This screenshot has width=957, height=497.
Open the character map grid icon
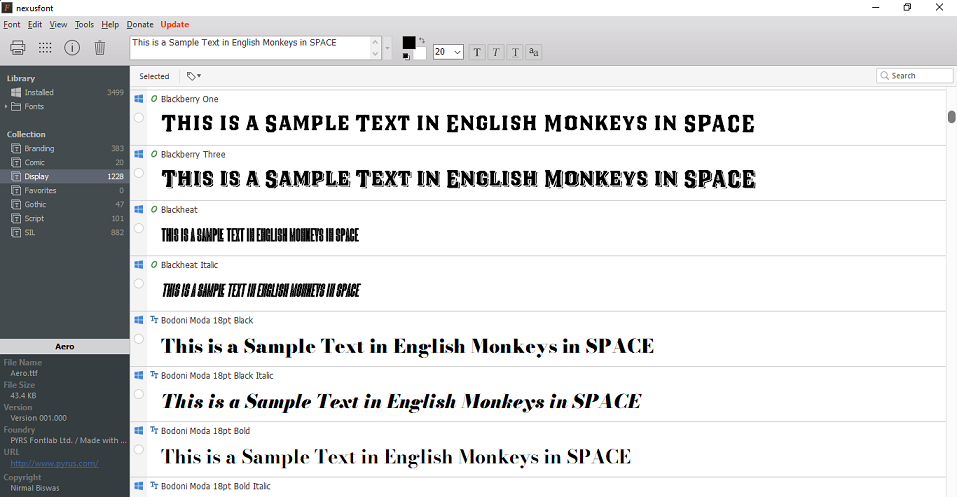point(45,48)
